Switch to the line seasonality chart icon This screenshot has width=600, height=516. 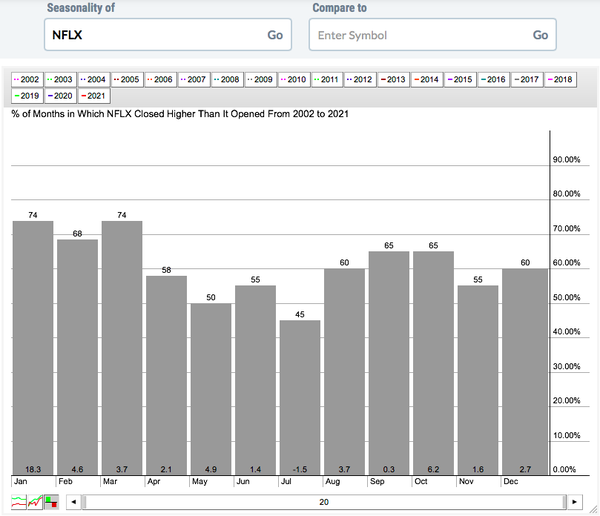tap(19, 501)
